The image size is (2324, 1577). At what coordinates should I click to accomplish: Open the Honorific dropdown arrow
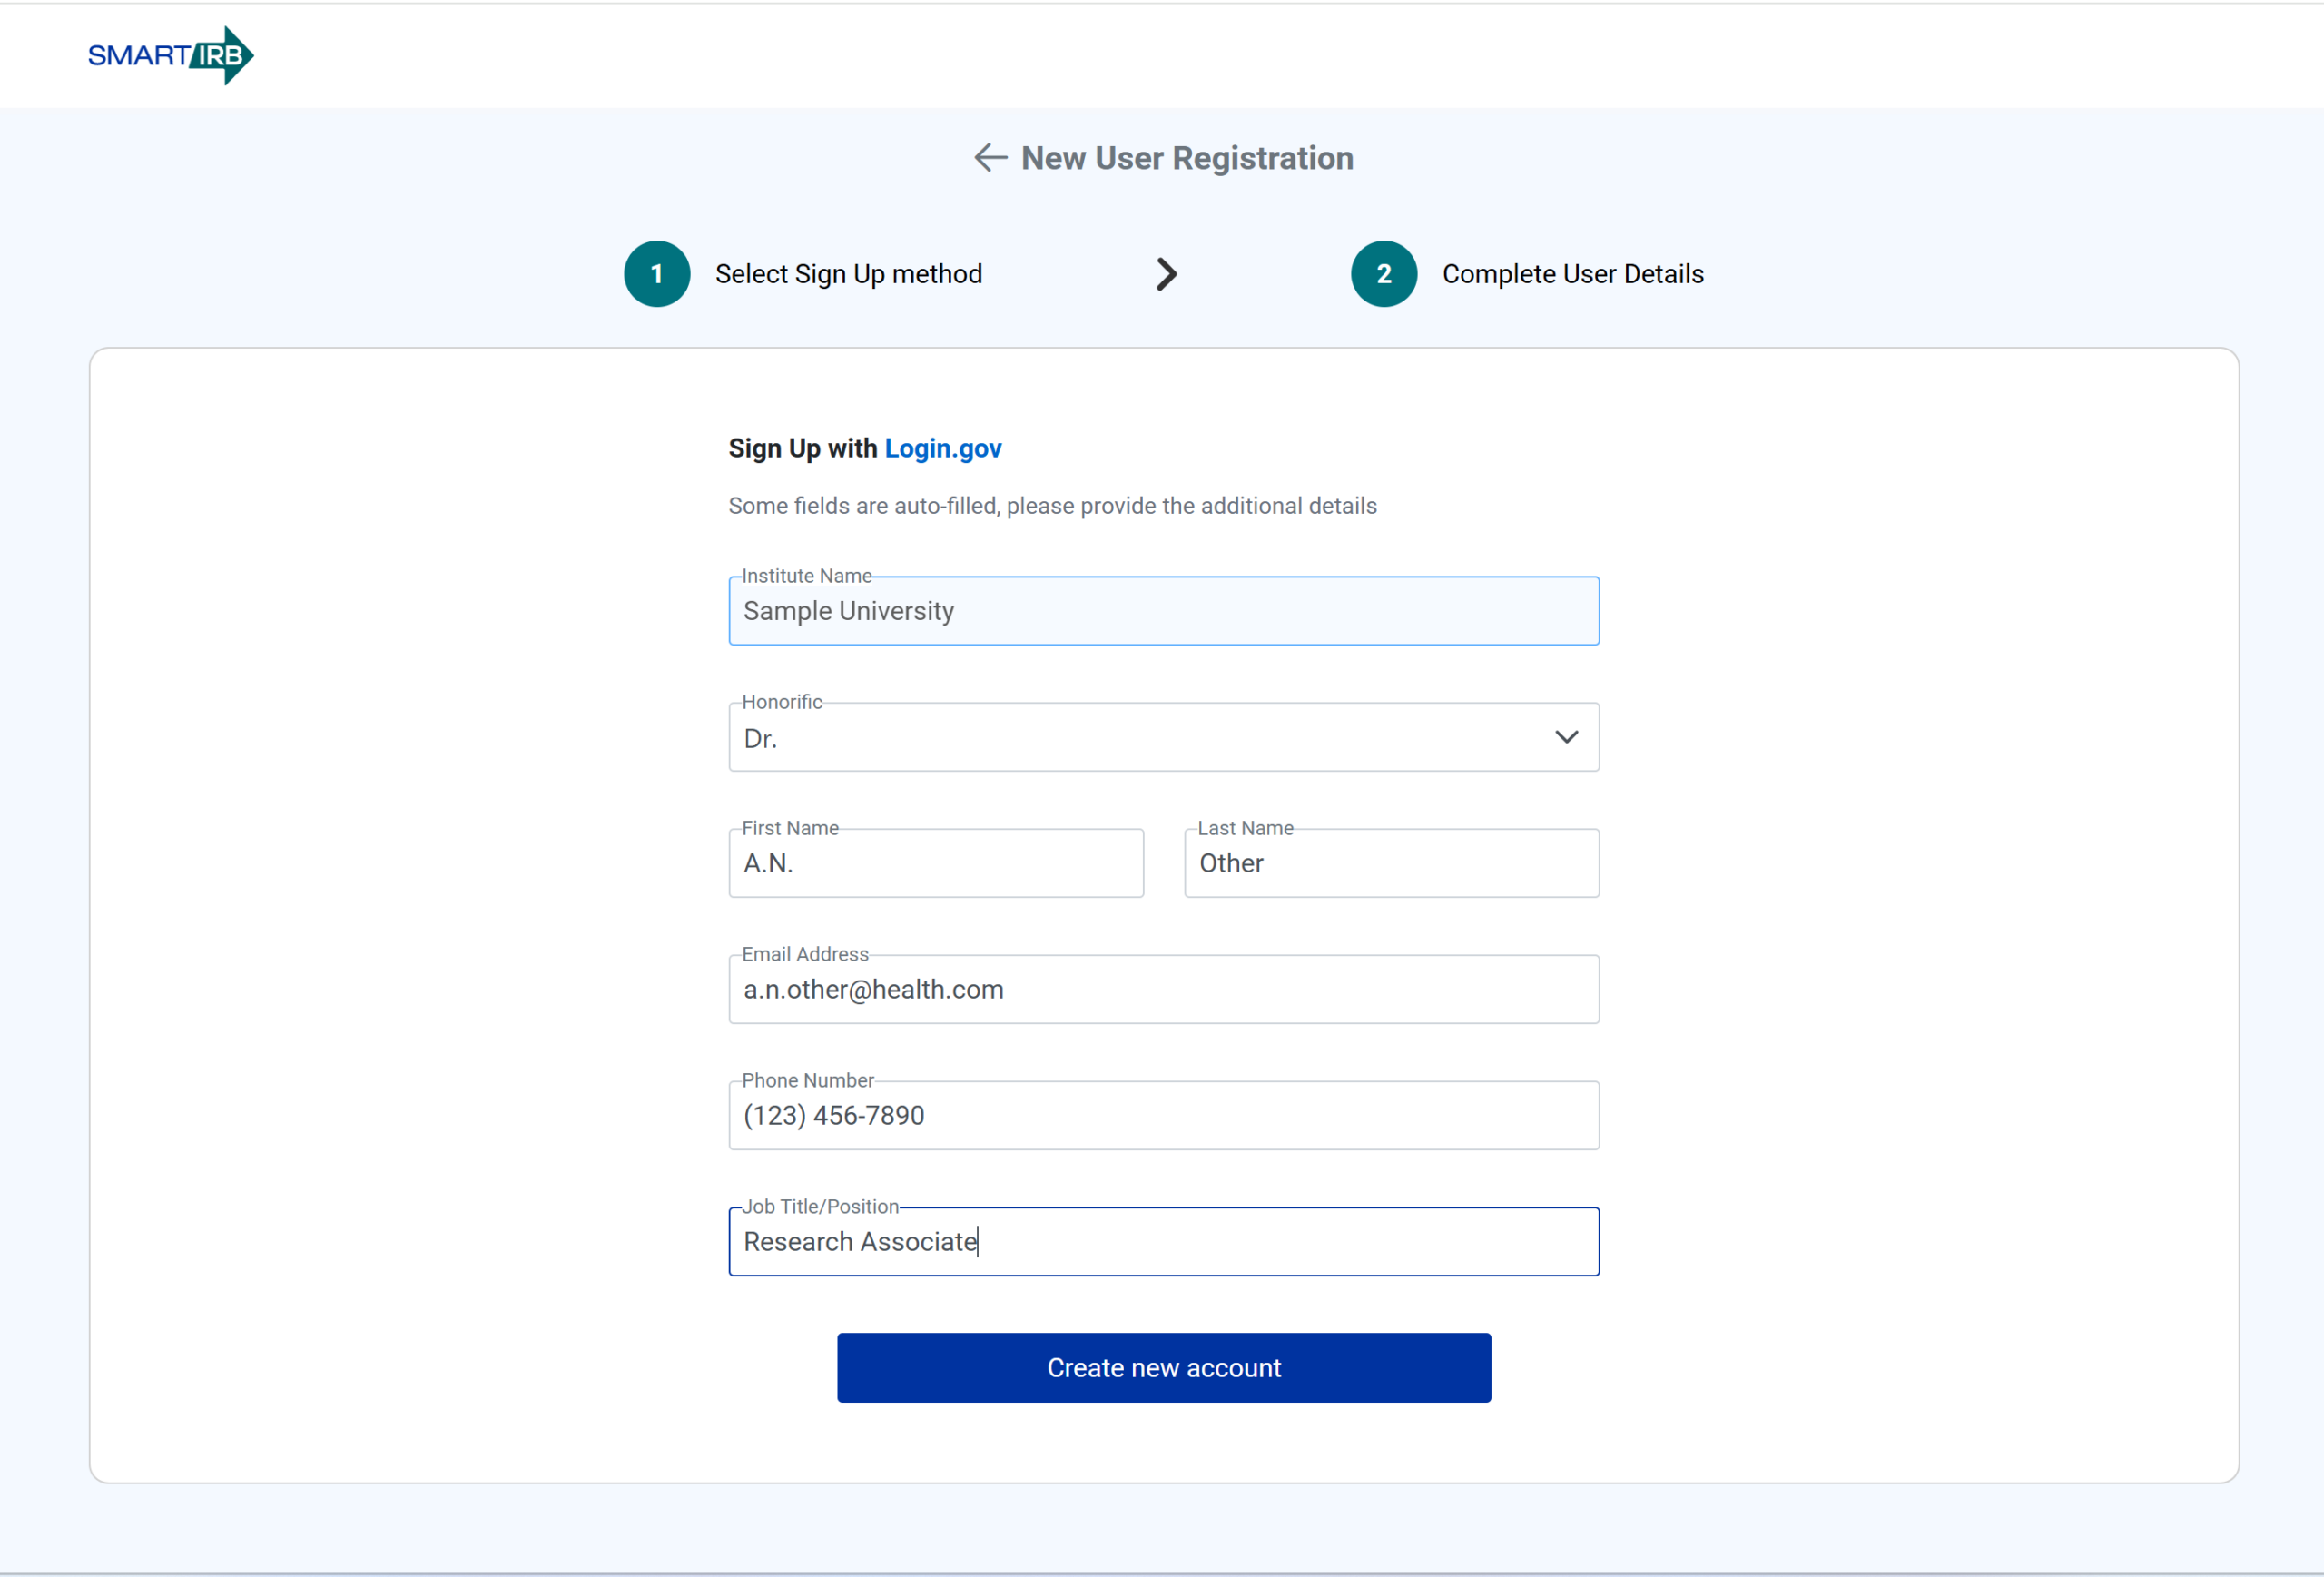point(1566,737)
